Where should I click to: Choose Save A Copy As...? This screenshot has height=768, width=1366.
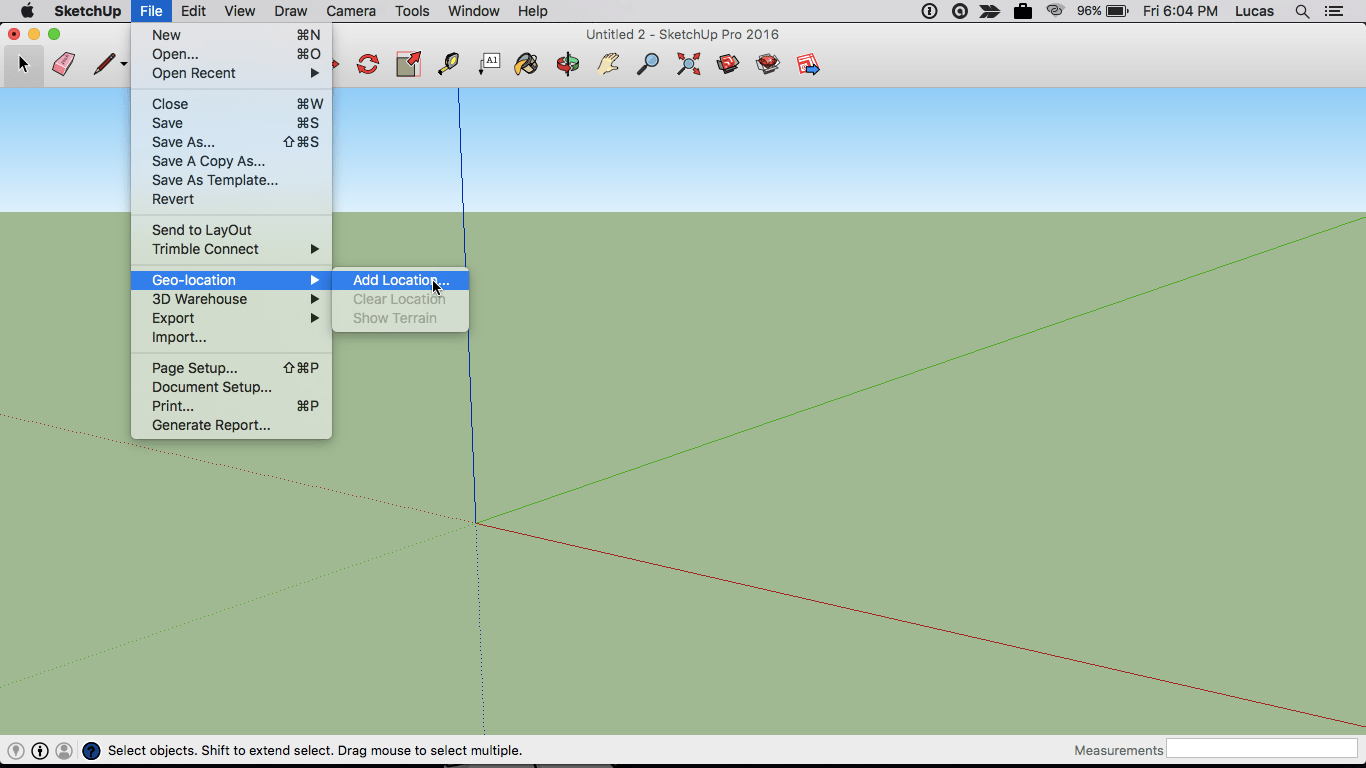231,161
